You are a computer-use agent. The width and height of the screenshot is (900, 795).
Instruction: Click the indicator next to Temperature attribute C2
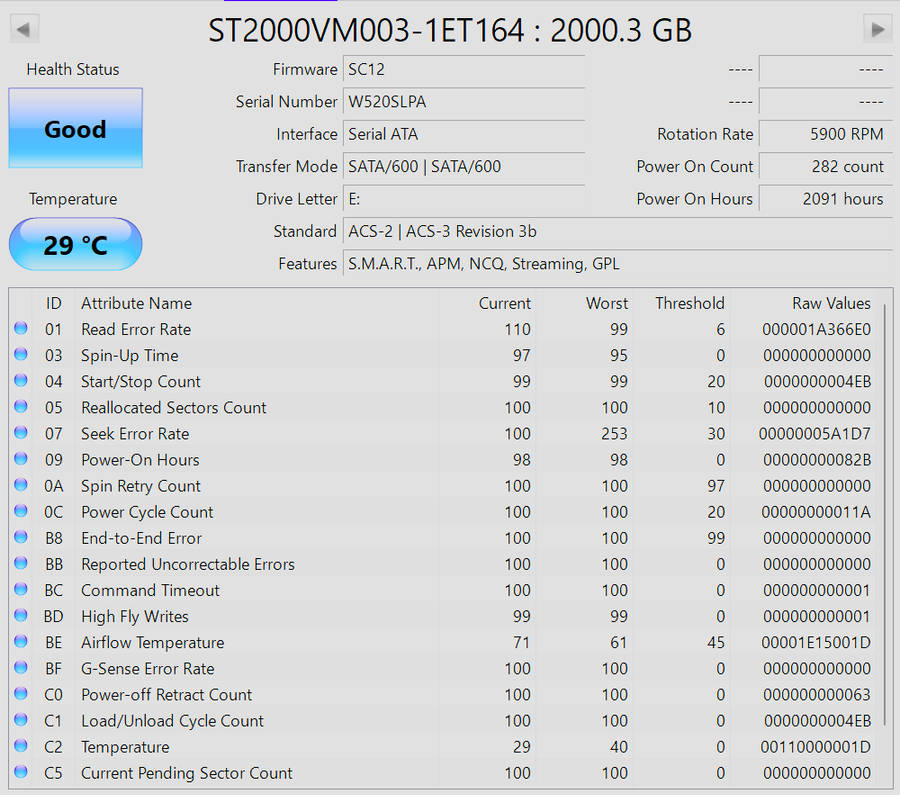click(21, 746)
